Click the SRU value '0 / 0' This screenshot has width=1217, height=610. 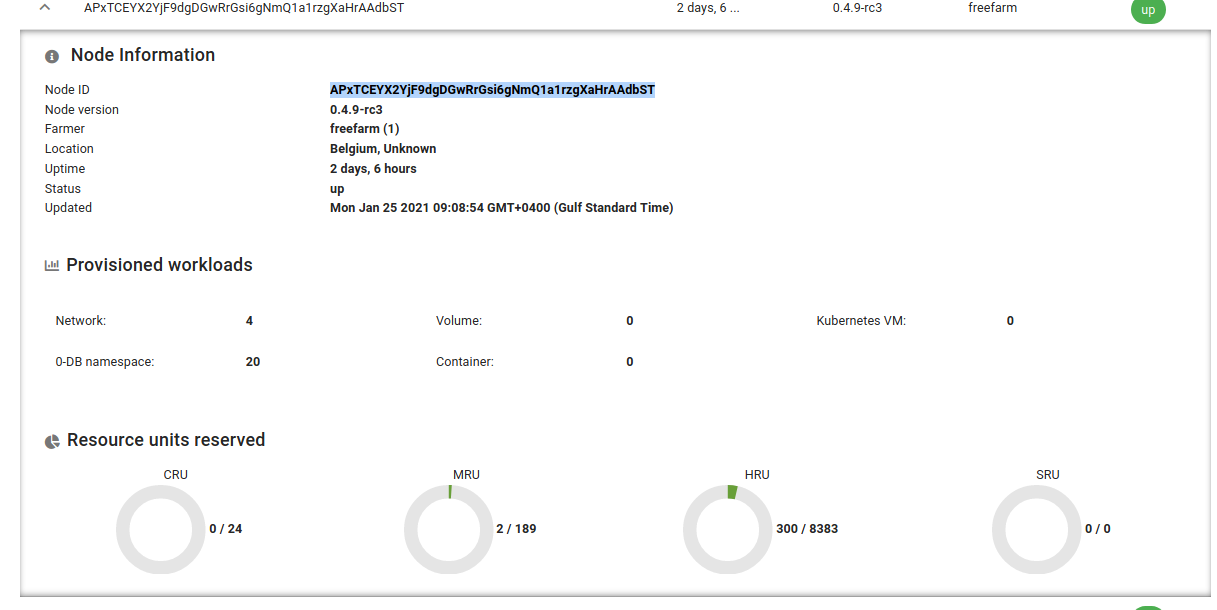click(x=1098, y=529)
